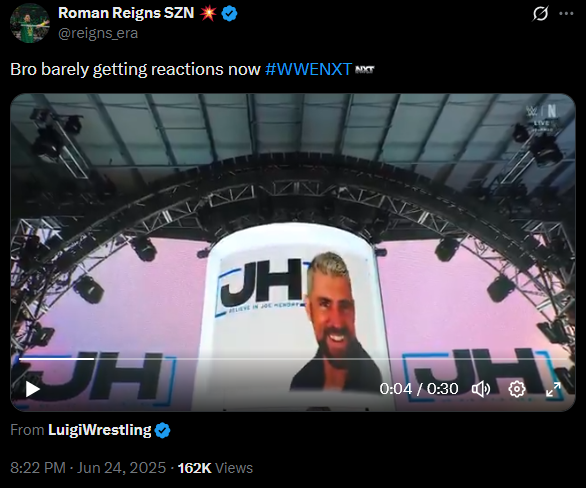Screen dimensions: 586x488
Task: Click the LuigiWrestling verified badge
Action: pyautogui.click(x=162, y=430)
